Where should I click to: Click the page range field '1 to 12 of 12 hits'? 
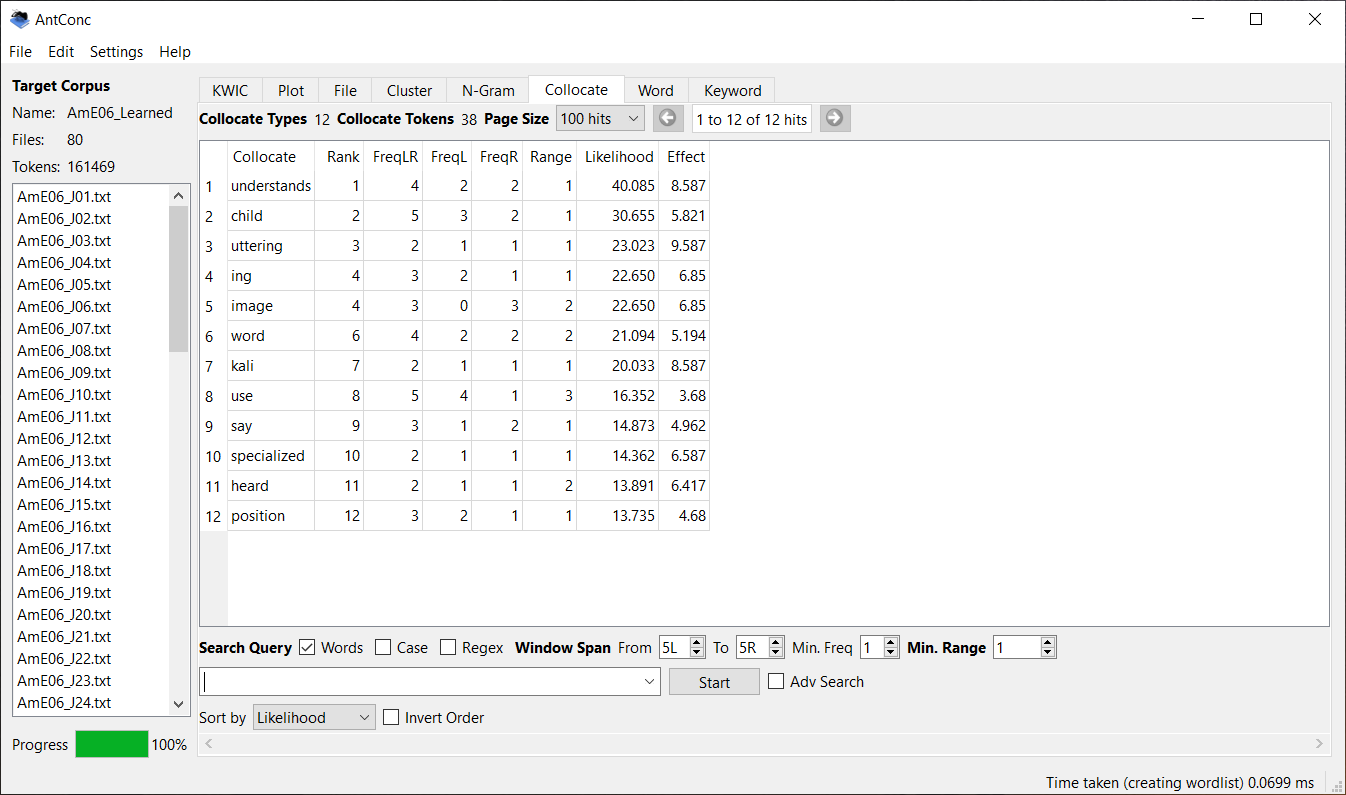[x=752, y=119]
